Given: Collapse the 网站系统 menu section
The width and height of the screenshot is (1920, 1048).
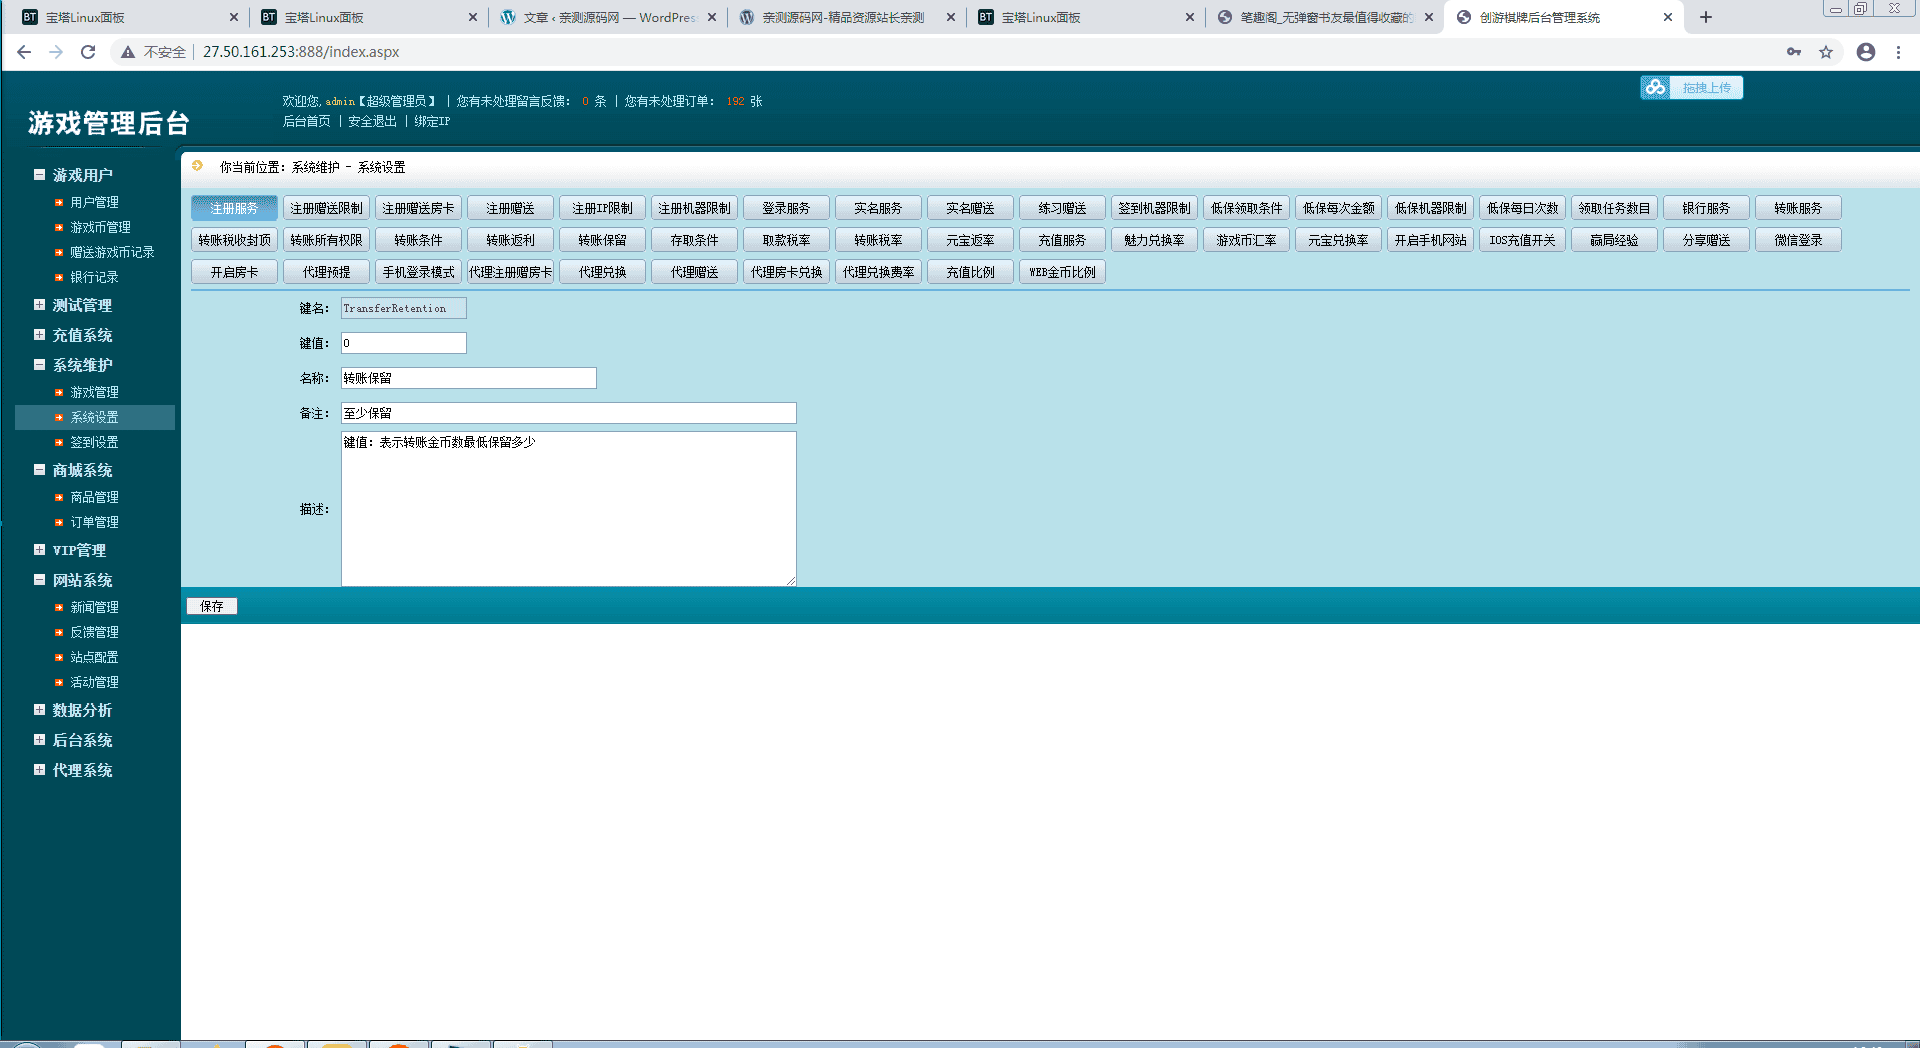Looking at the screenshot, I should tap(39, 580).
